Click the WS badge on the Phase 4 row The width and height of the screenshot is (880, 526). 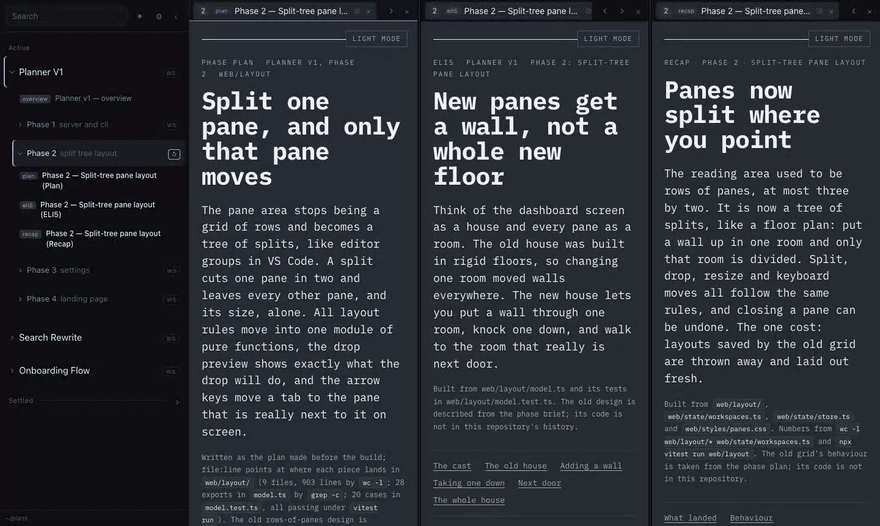coord(171,299)
